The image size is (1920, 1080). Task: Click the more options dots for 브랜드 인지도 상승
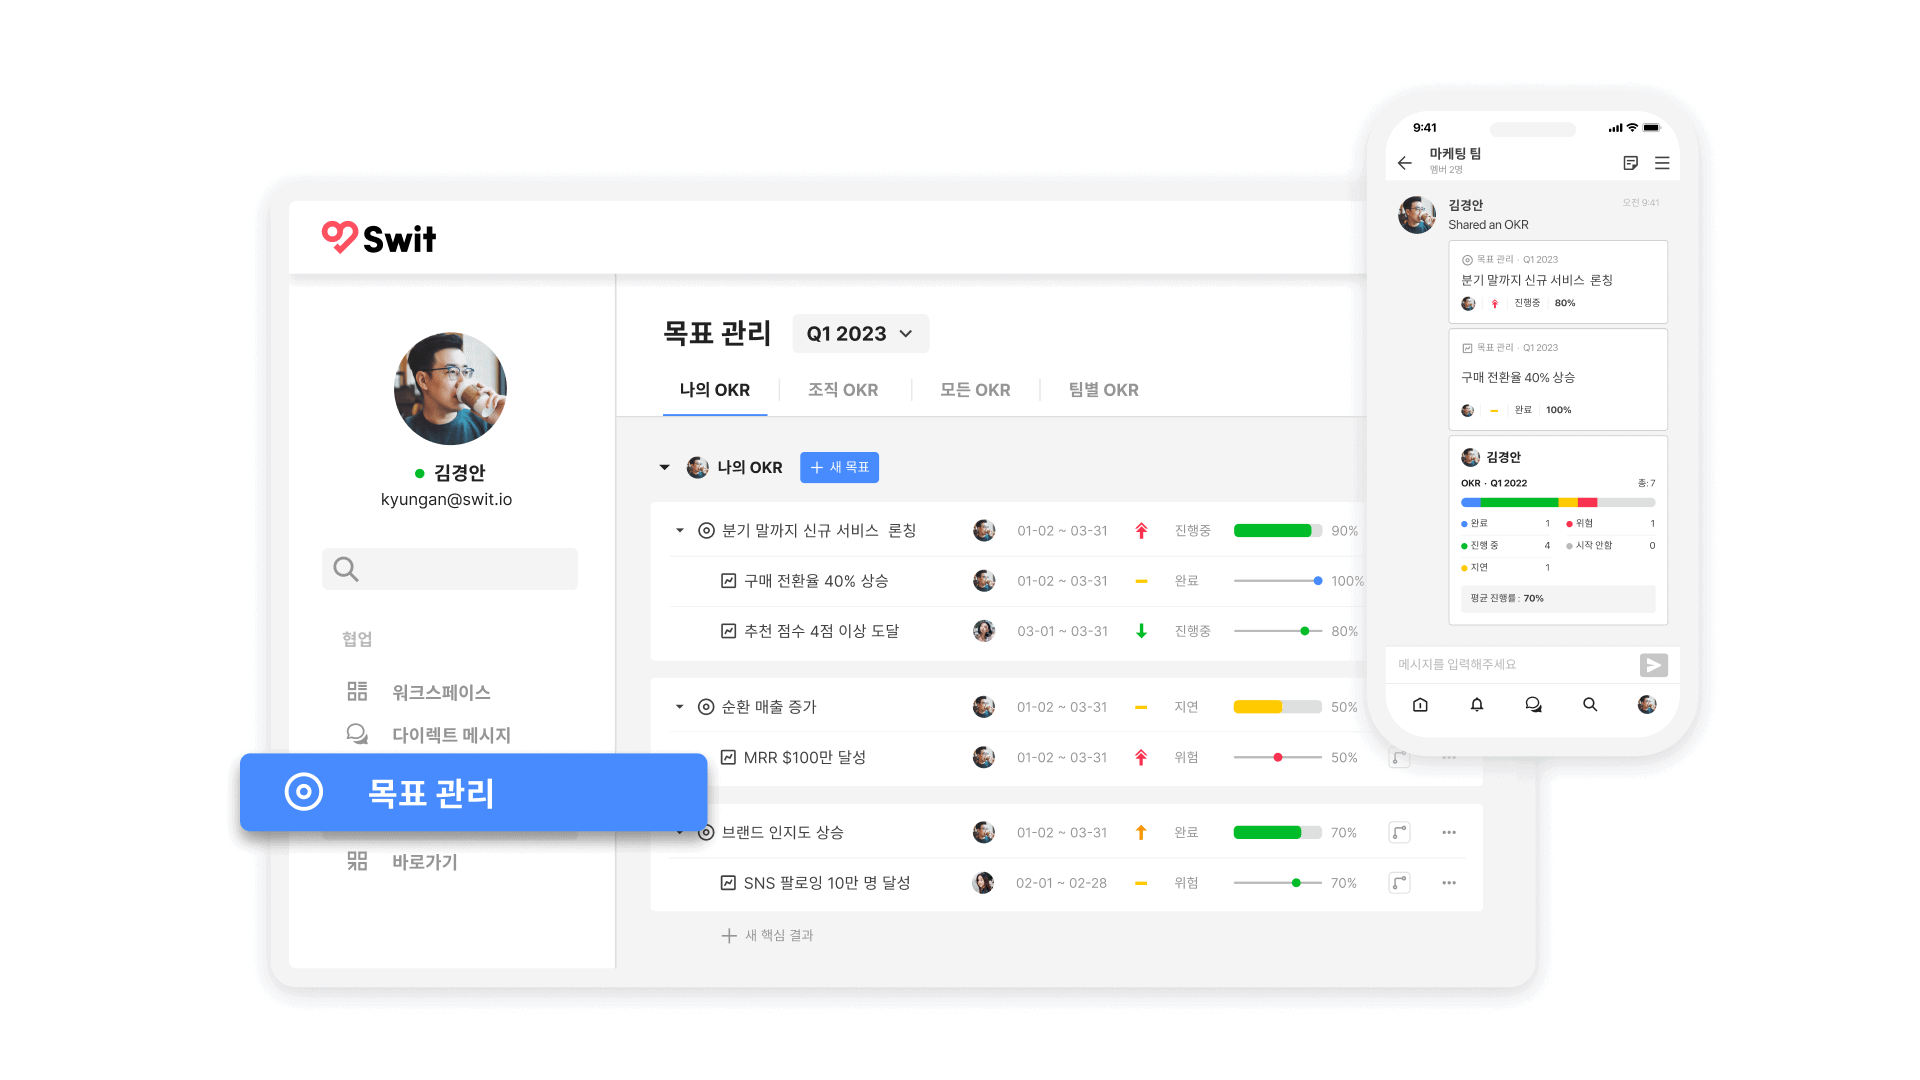point(1449,832)
